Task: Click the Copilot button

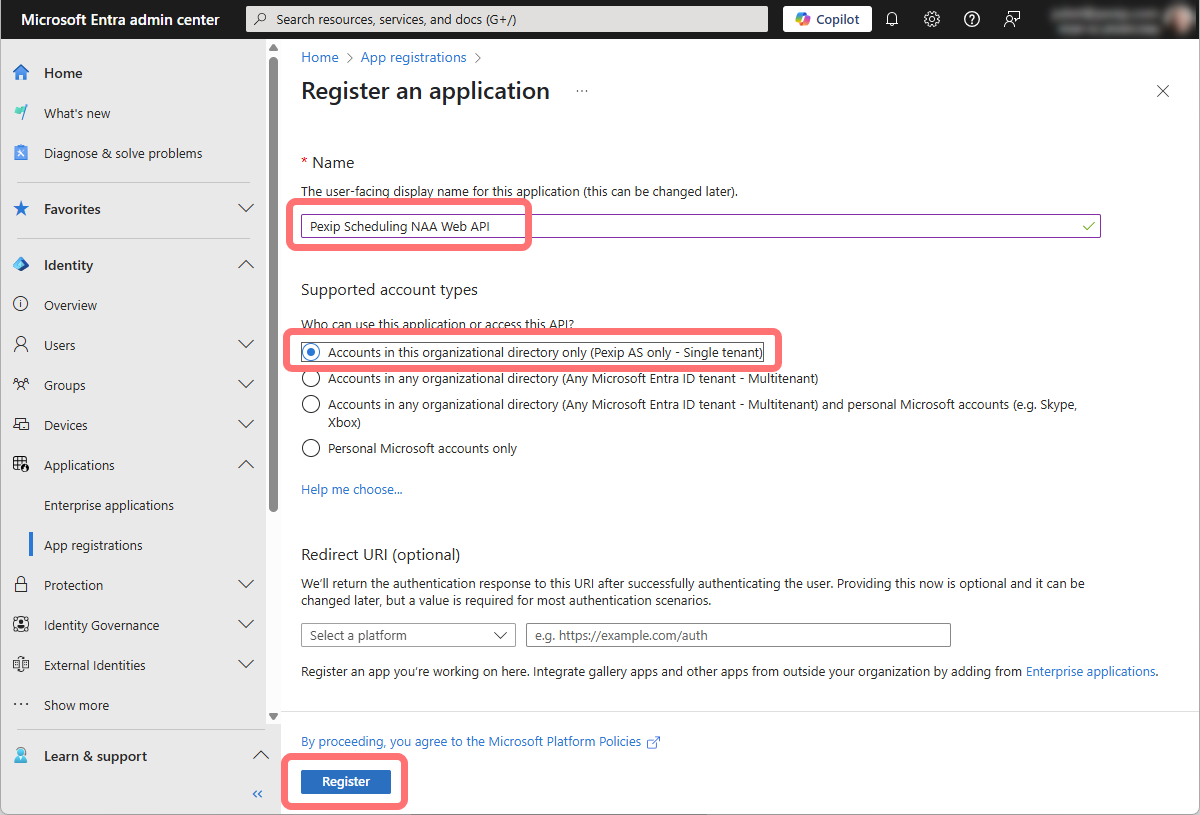Action: 827,19
